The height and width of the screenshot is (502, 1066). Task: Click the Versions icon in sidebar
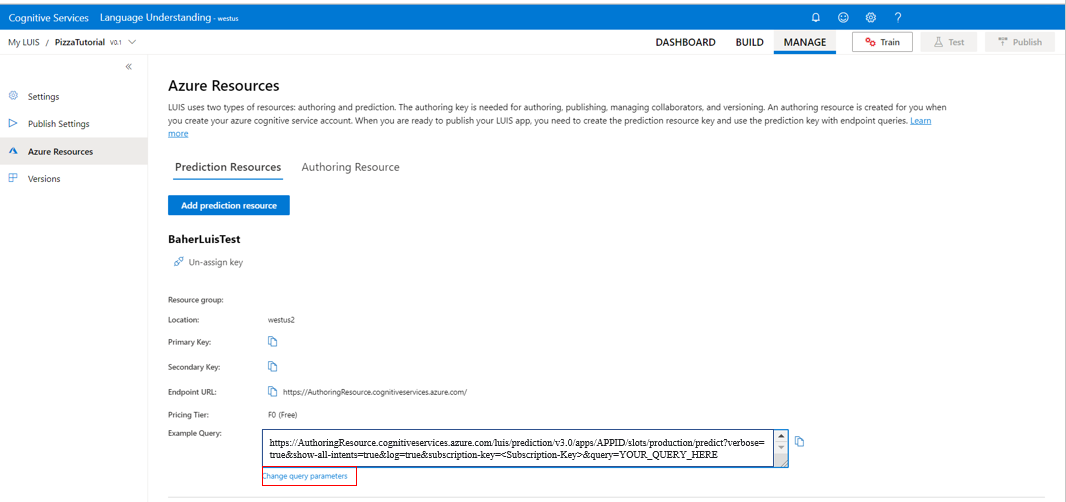[13, 178]
